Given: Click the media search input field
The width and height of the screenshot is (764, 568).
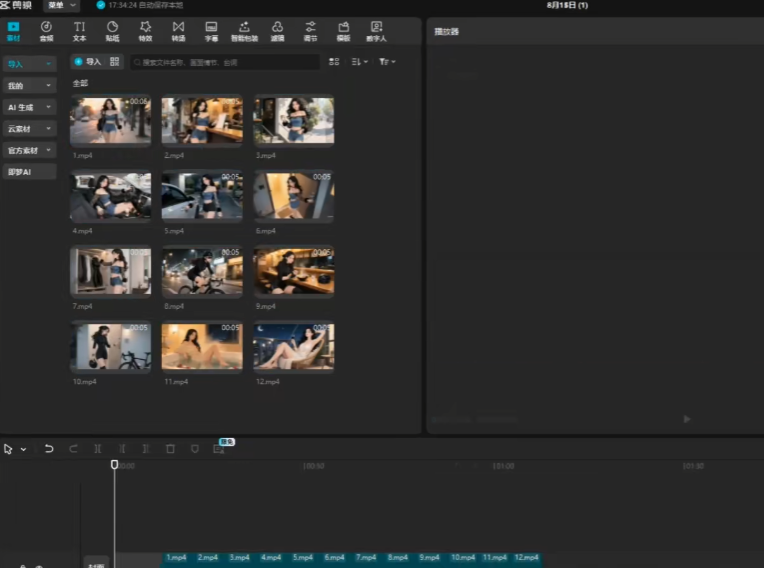Looking at the screenshot, I should (x=225, y=62).
